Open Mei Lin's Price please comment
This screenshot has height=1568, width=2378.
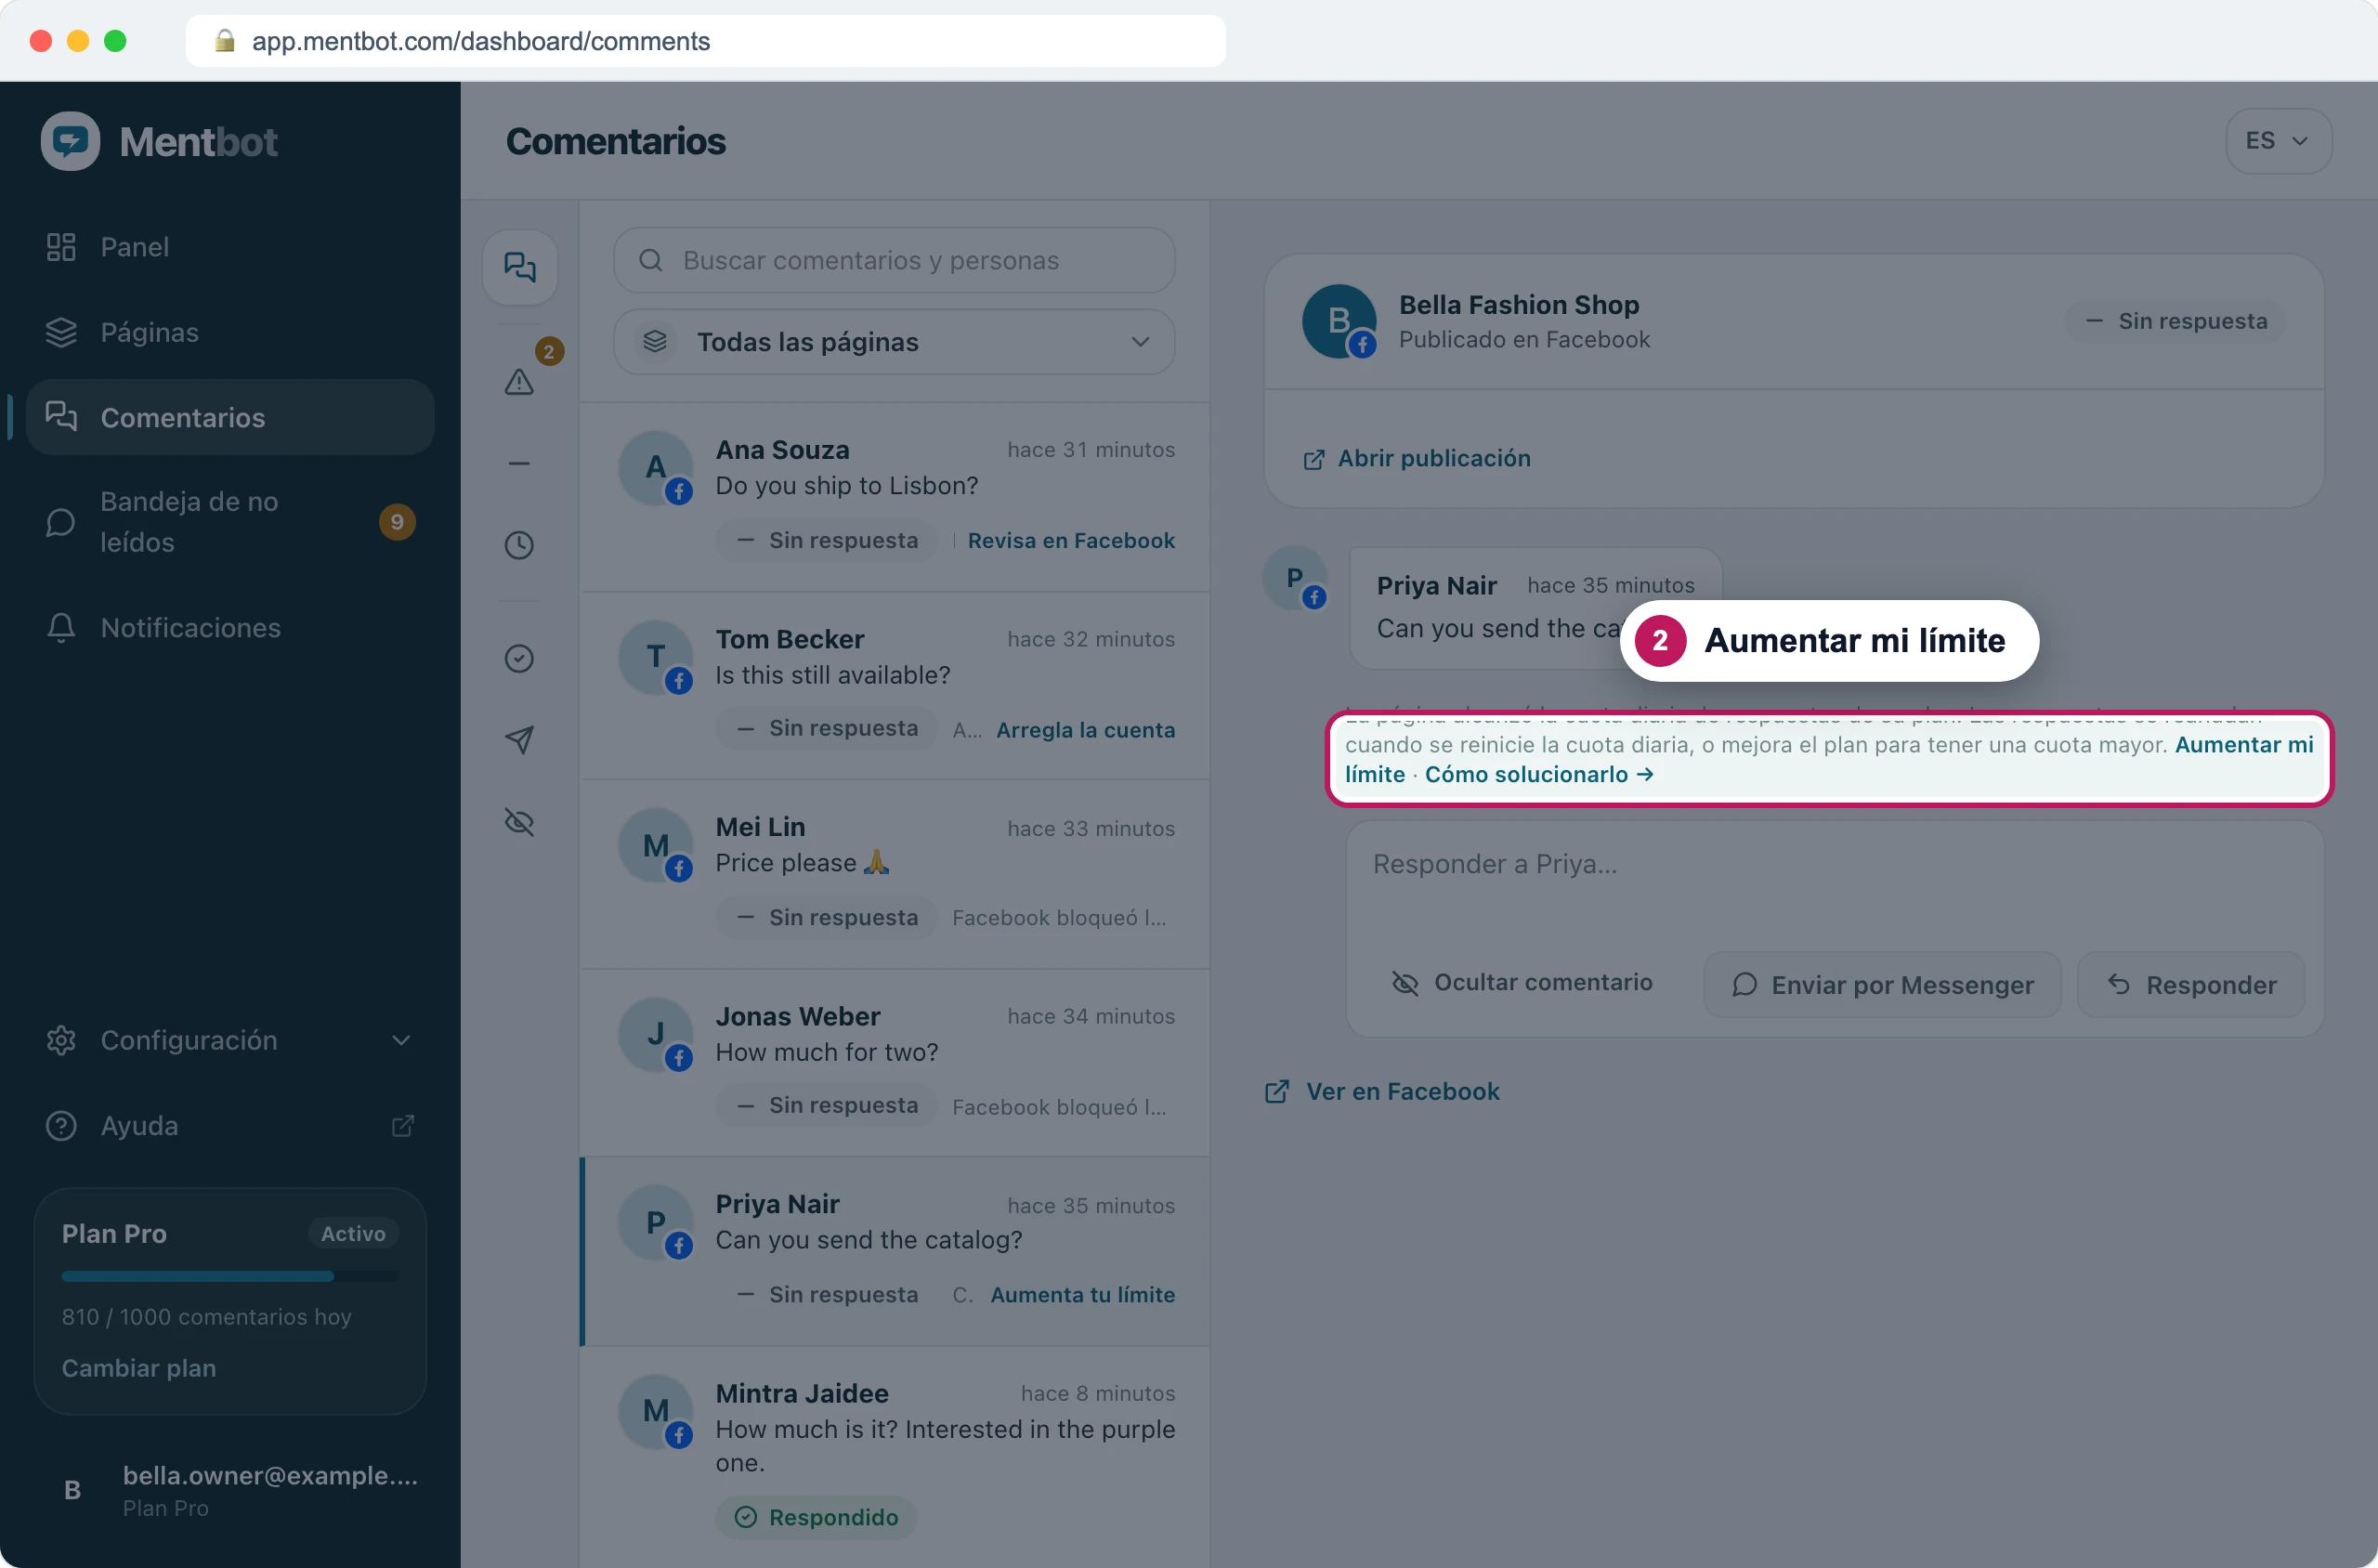click(895, 875)
